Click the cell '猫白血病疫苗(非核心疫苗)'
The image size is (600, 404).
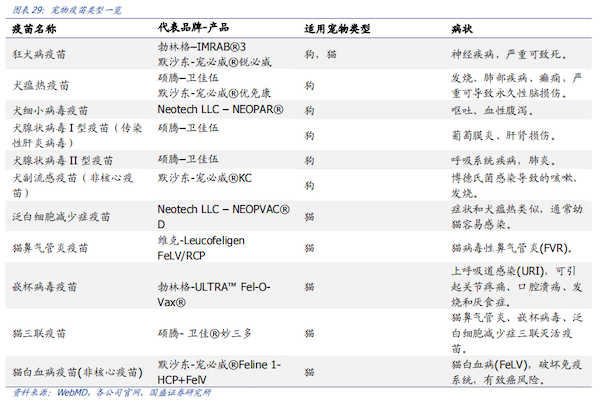click(77, 372)
